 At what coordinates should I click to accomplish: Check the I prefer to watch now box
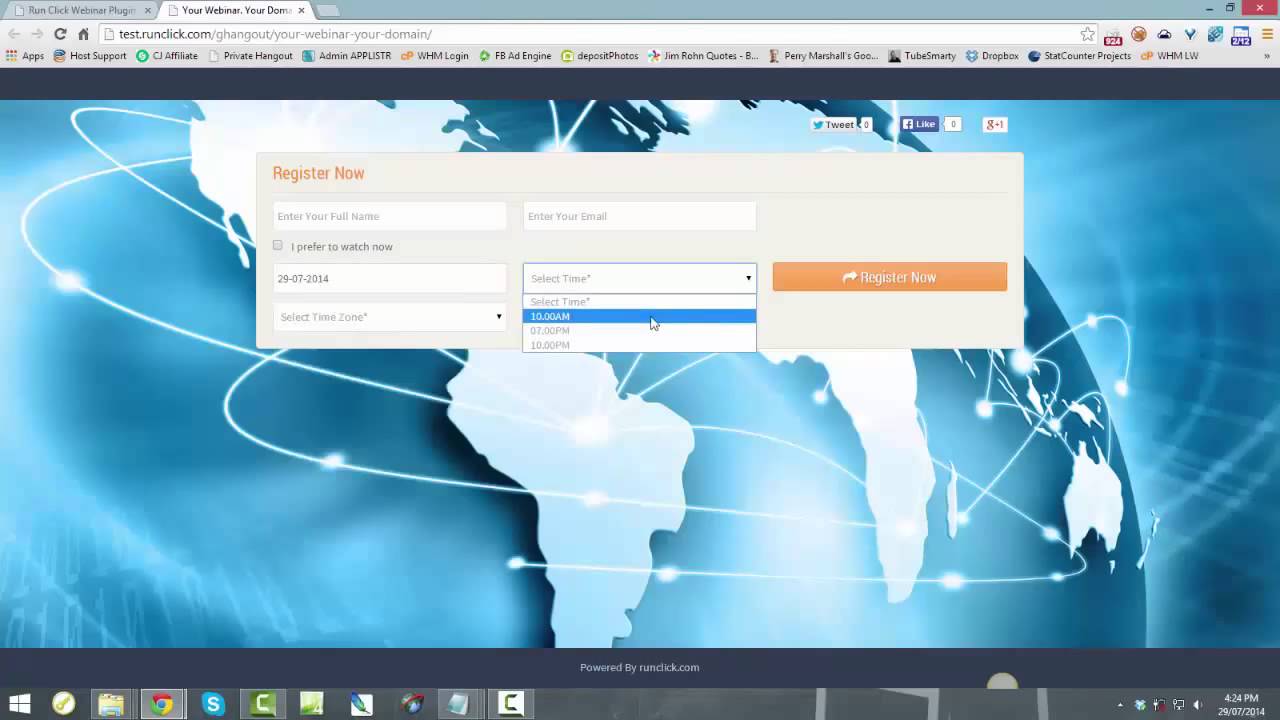point(278,245)
